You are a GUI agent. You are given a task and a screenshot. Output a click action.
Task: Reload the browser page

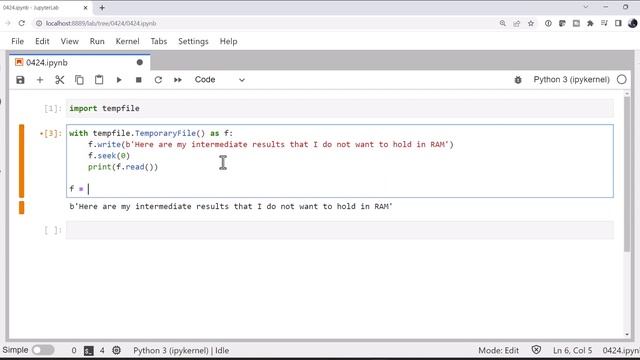(x=22, y=23)
